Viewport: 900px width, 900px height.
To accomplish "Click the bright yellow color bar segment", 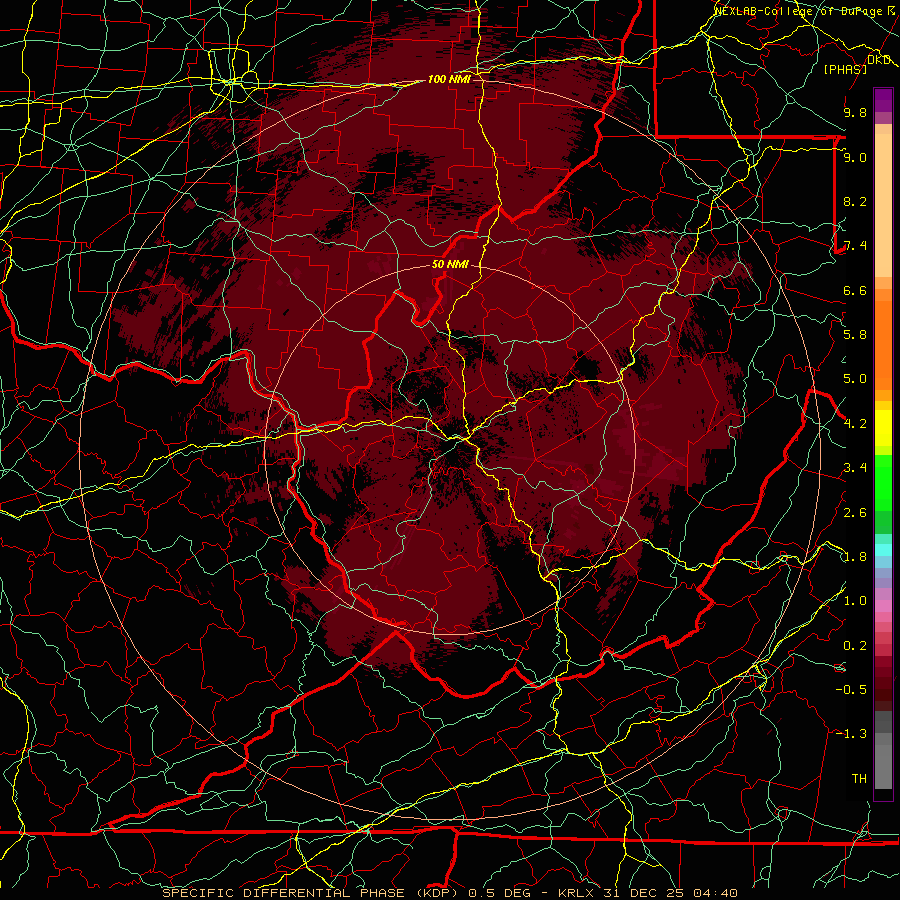I will (x=883, y=428).
